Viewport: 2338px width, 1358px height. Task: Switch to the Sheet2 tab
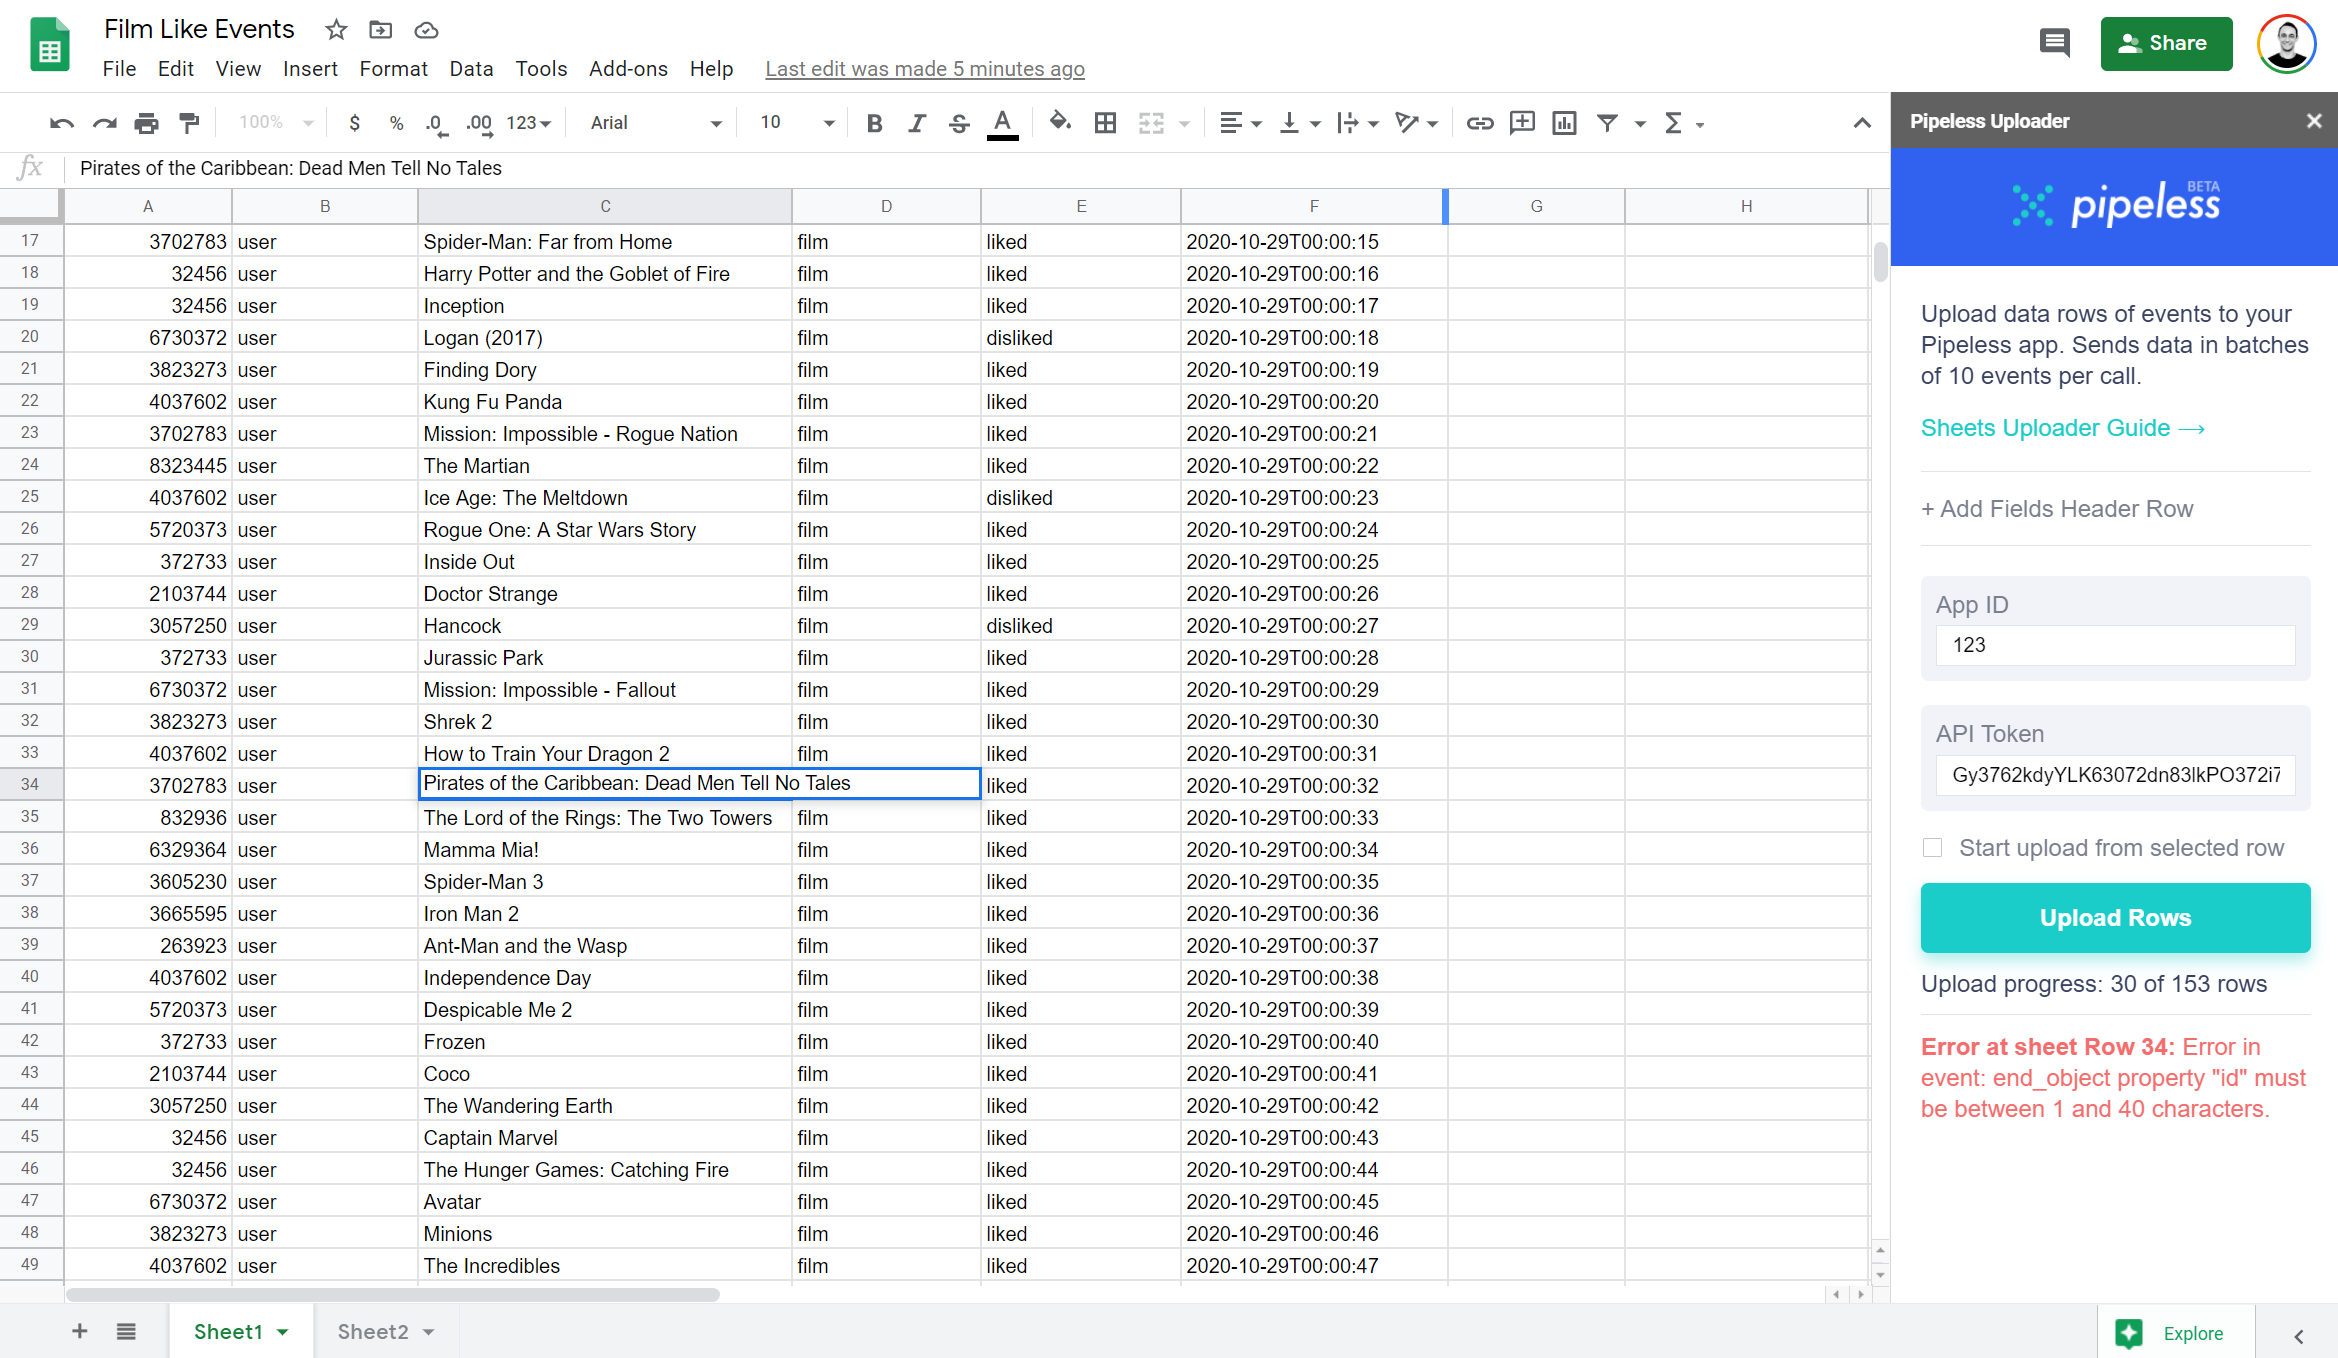[372, 1332]
